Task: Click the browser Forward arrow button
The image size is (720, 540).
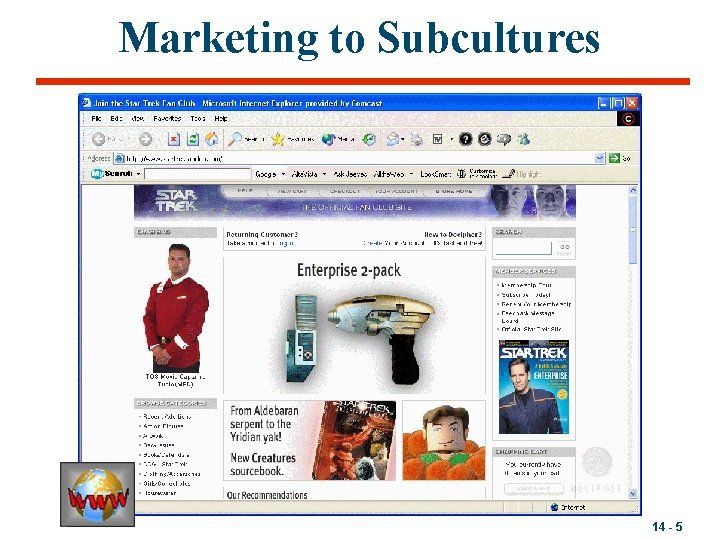Action: point(146,139)
